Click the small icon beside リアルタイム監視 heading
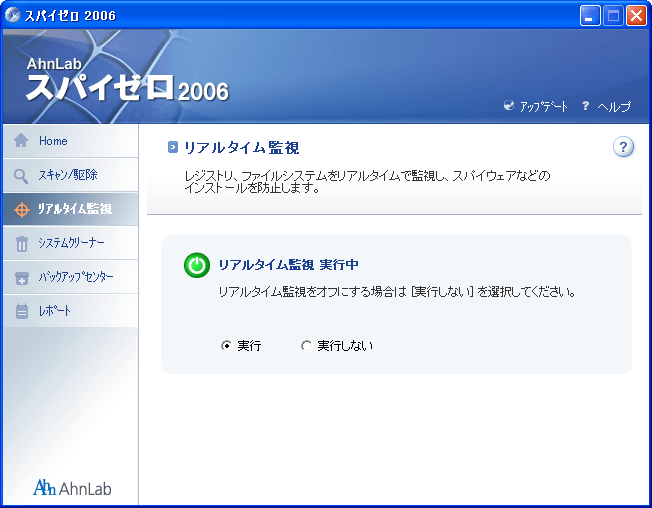652x508 pixels. click(173, 147)
